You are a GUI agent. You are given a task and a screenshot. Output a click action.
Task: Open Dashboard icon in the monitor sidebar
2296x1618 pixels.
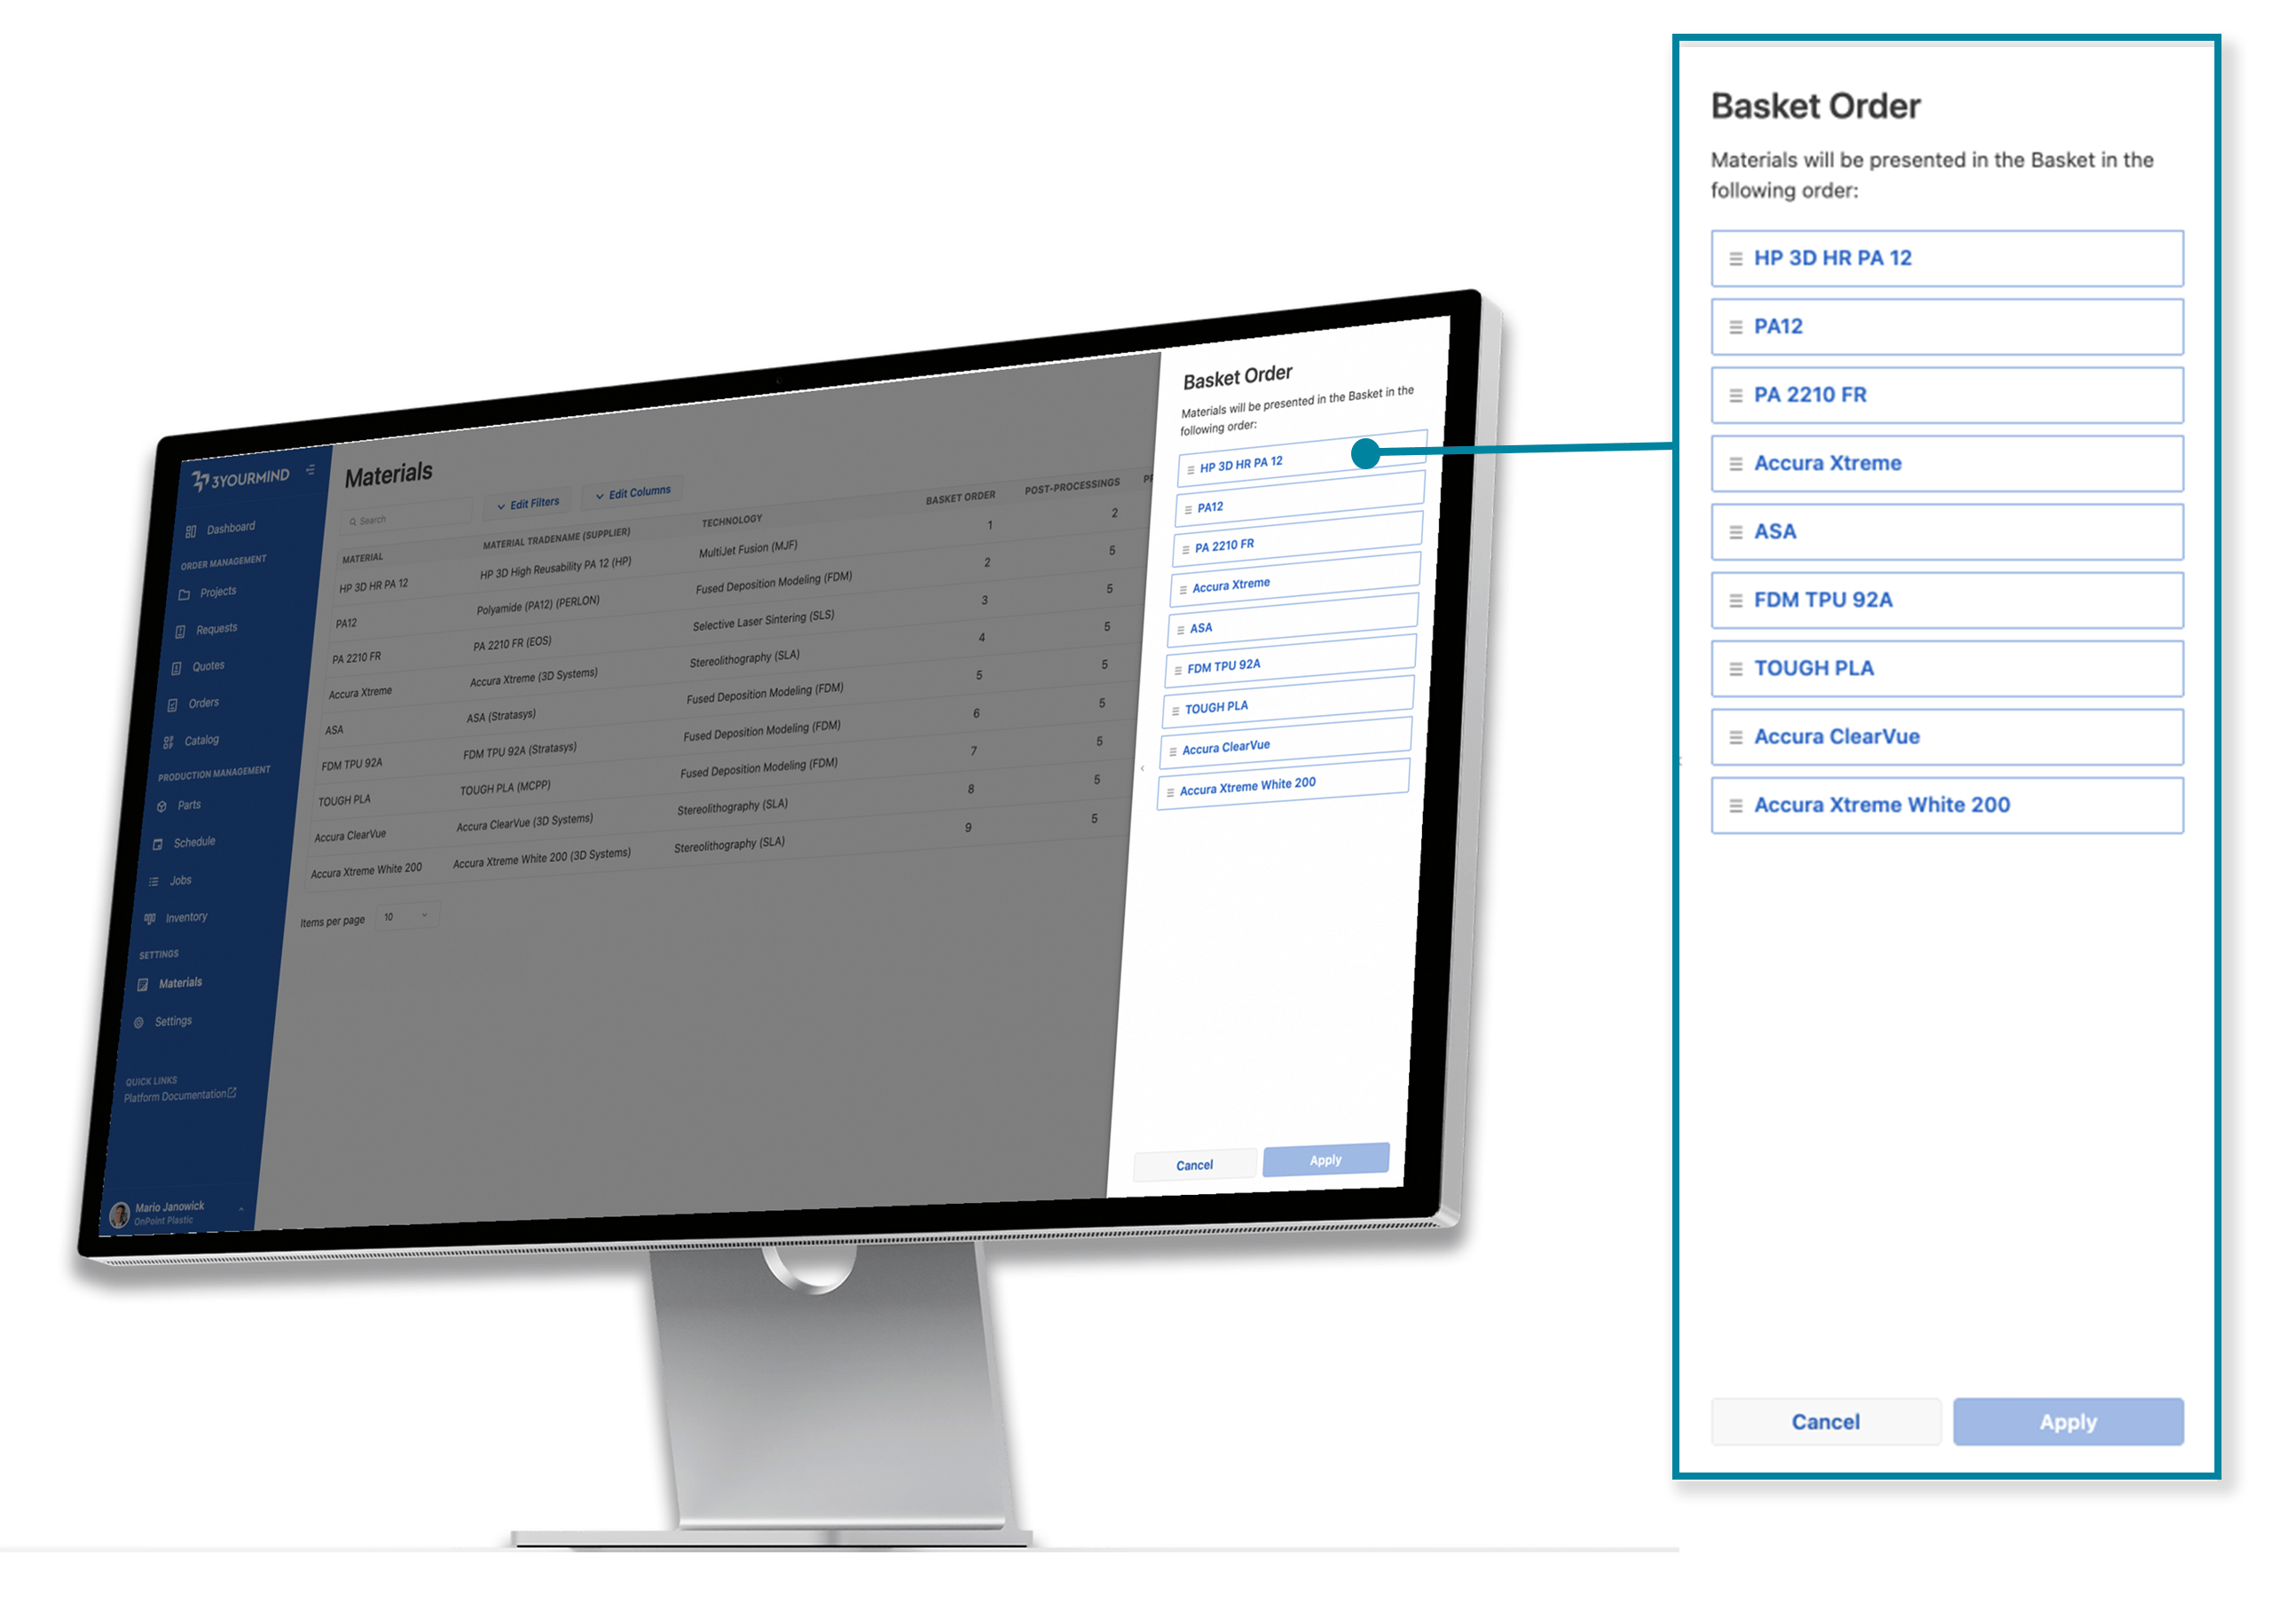(190, 532)
